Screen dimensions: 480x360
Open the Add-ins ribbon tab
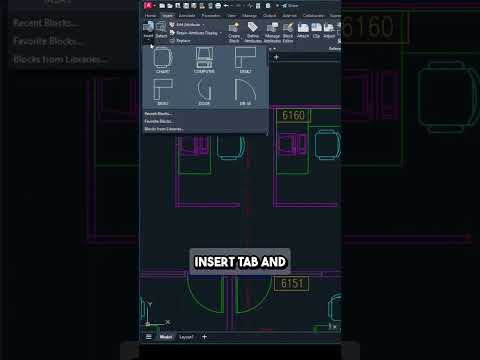tap(289, 16)
